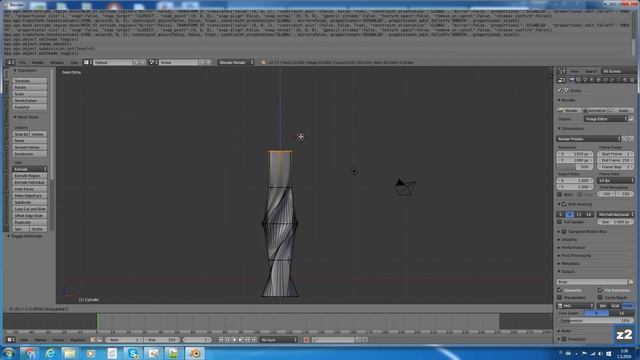640x360 pixels.
Task: Select the Camera object in viewport
Action: tap(405, 187)
